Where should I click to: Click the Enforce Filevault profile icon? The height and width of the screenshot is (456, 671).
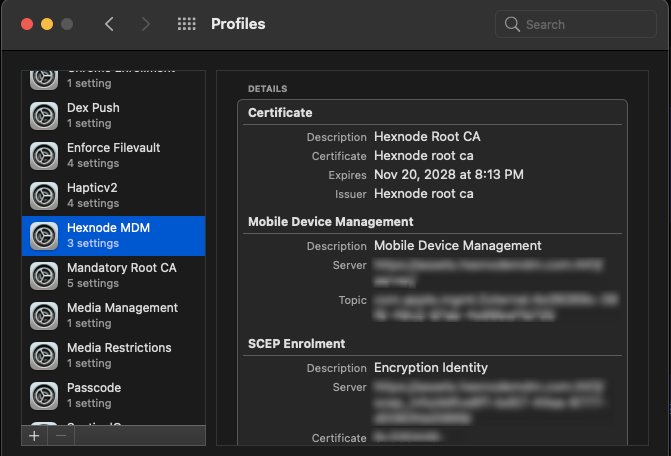44,156
